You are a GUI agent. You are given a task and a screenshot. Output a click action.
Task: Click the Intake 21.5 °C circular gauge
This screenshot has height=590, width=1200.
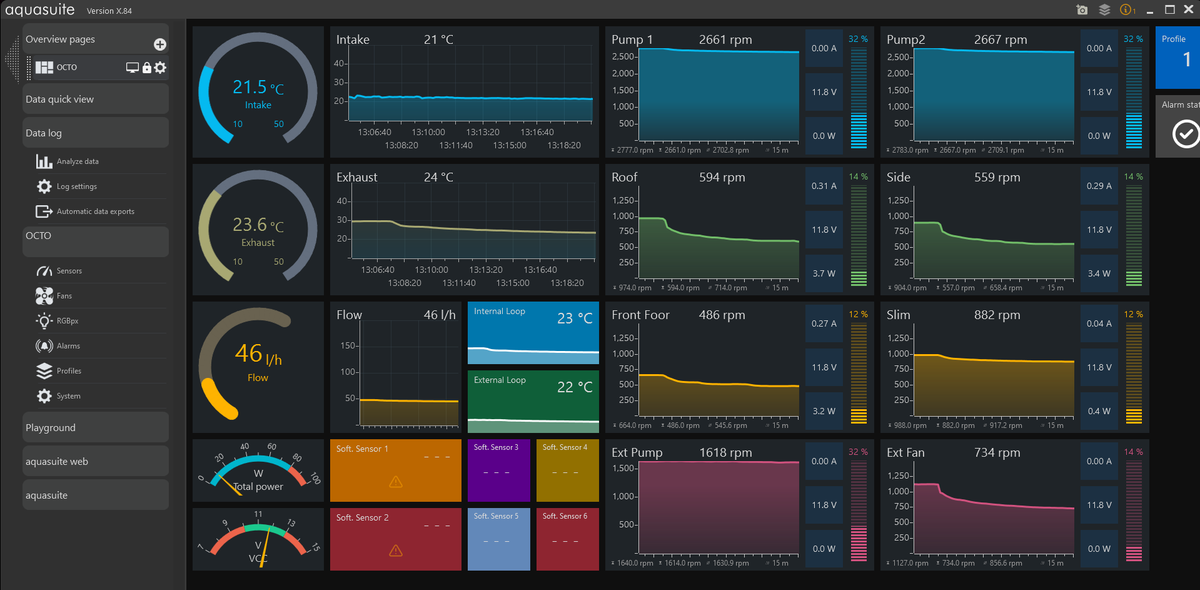pyautogui.click(x=258, y=91)
